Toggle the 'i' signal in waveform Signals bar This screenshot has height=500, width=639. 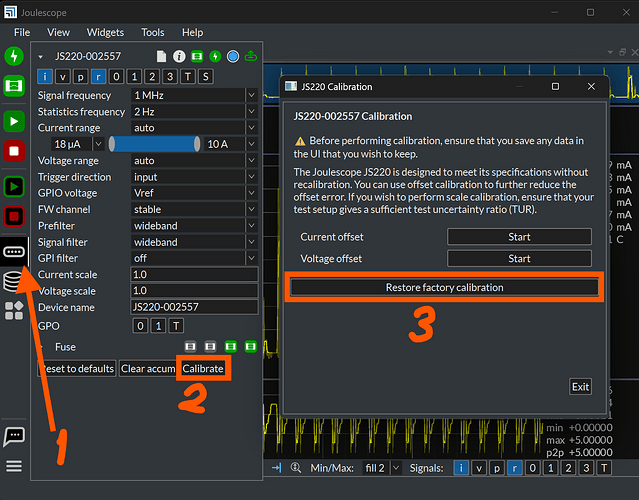[x=461, y=468]
